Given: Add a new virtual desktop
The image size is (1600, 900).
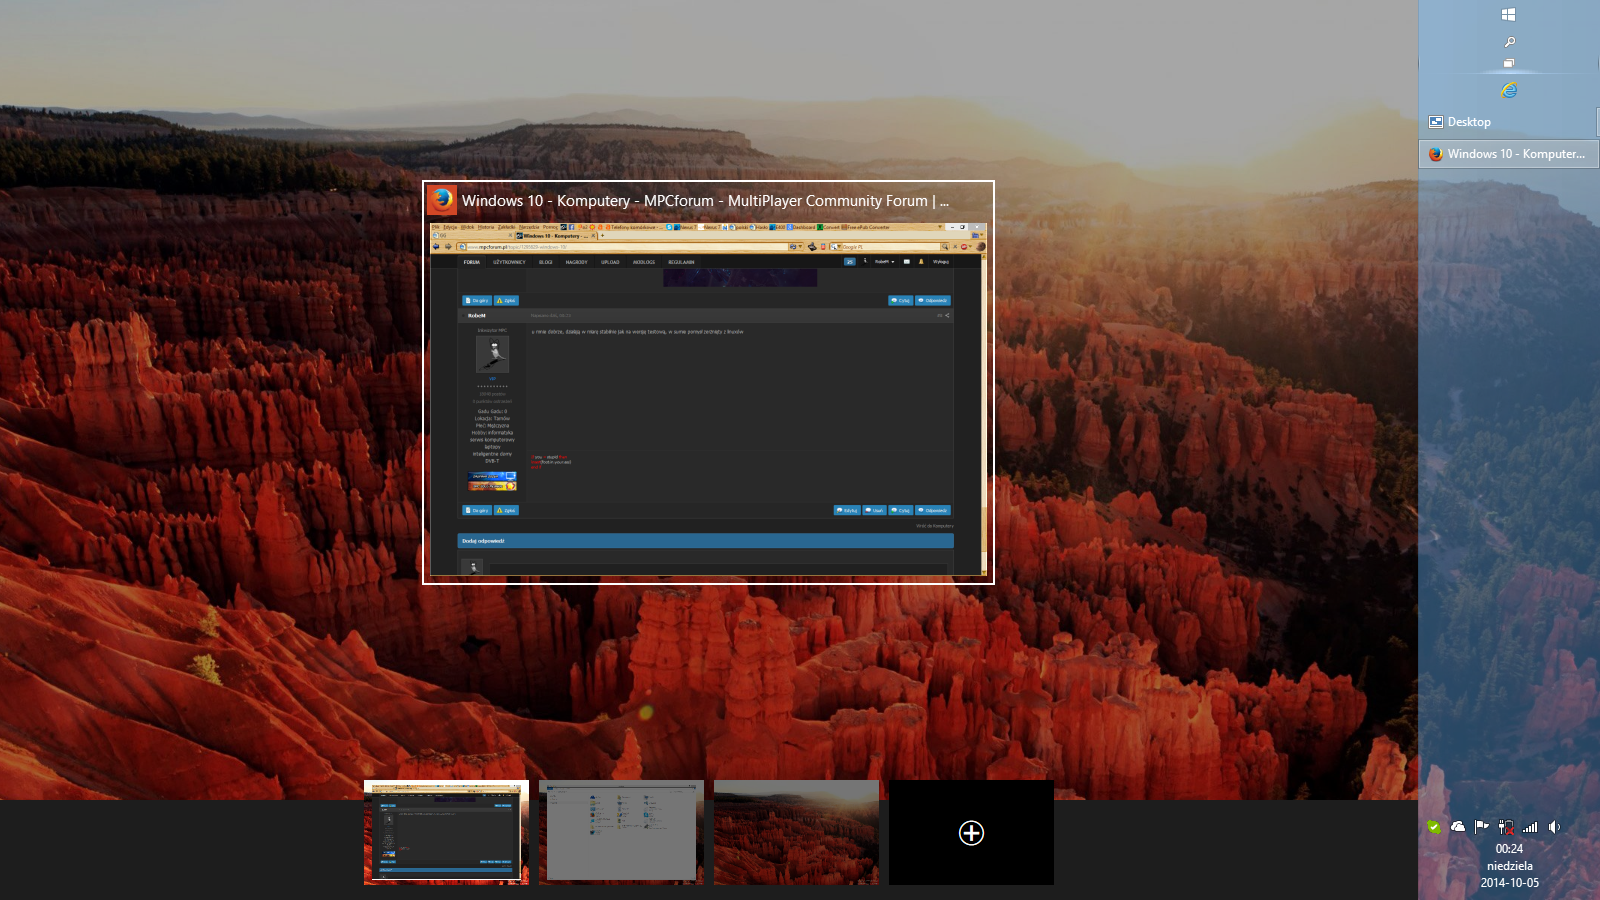Looking at the screenshot, I should click(971, 832).
